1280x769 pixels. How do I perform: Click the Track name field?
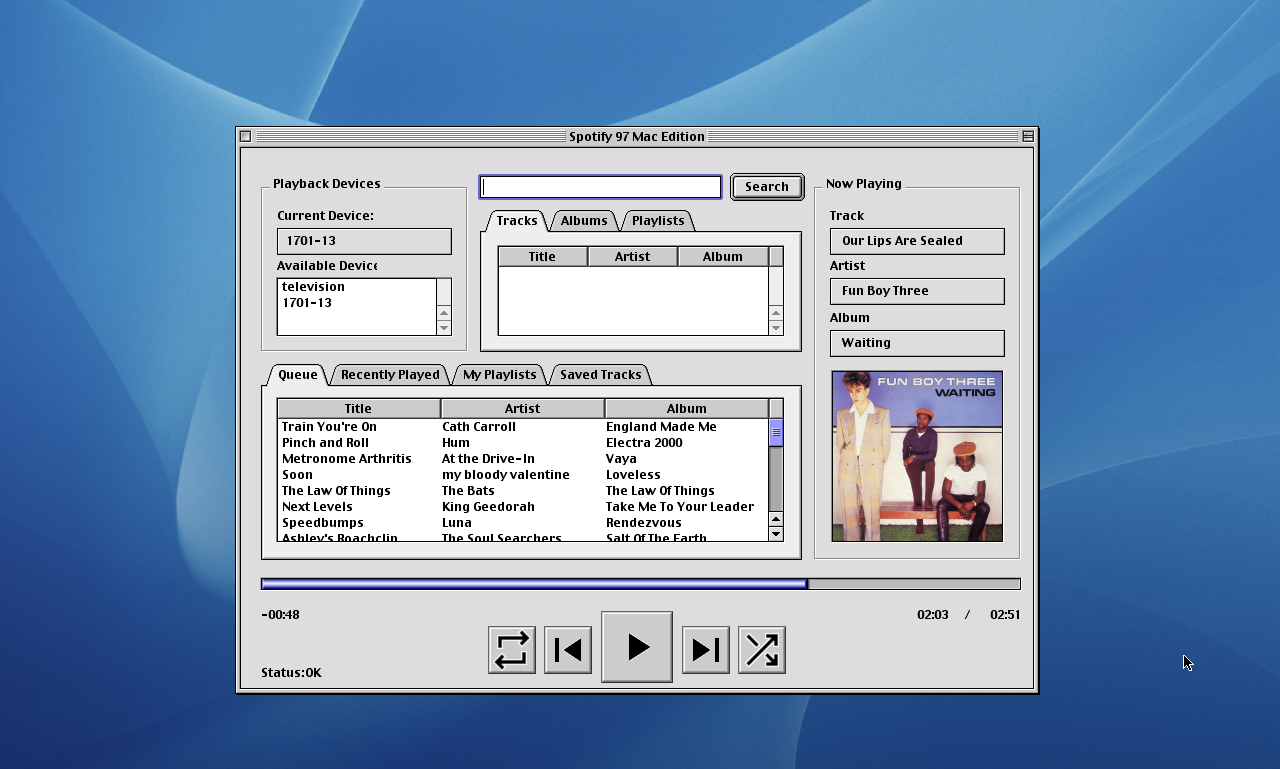[917, 241]
